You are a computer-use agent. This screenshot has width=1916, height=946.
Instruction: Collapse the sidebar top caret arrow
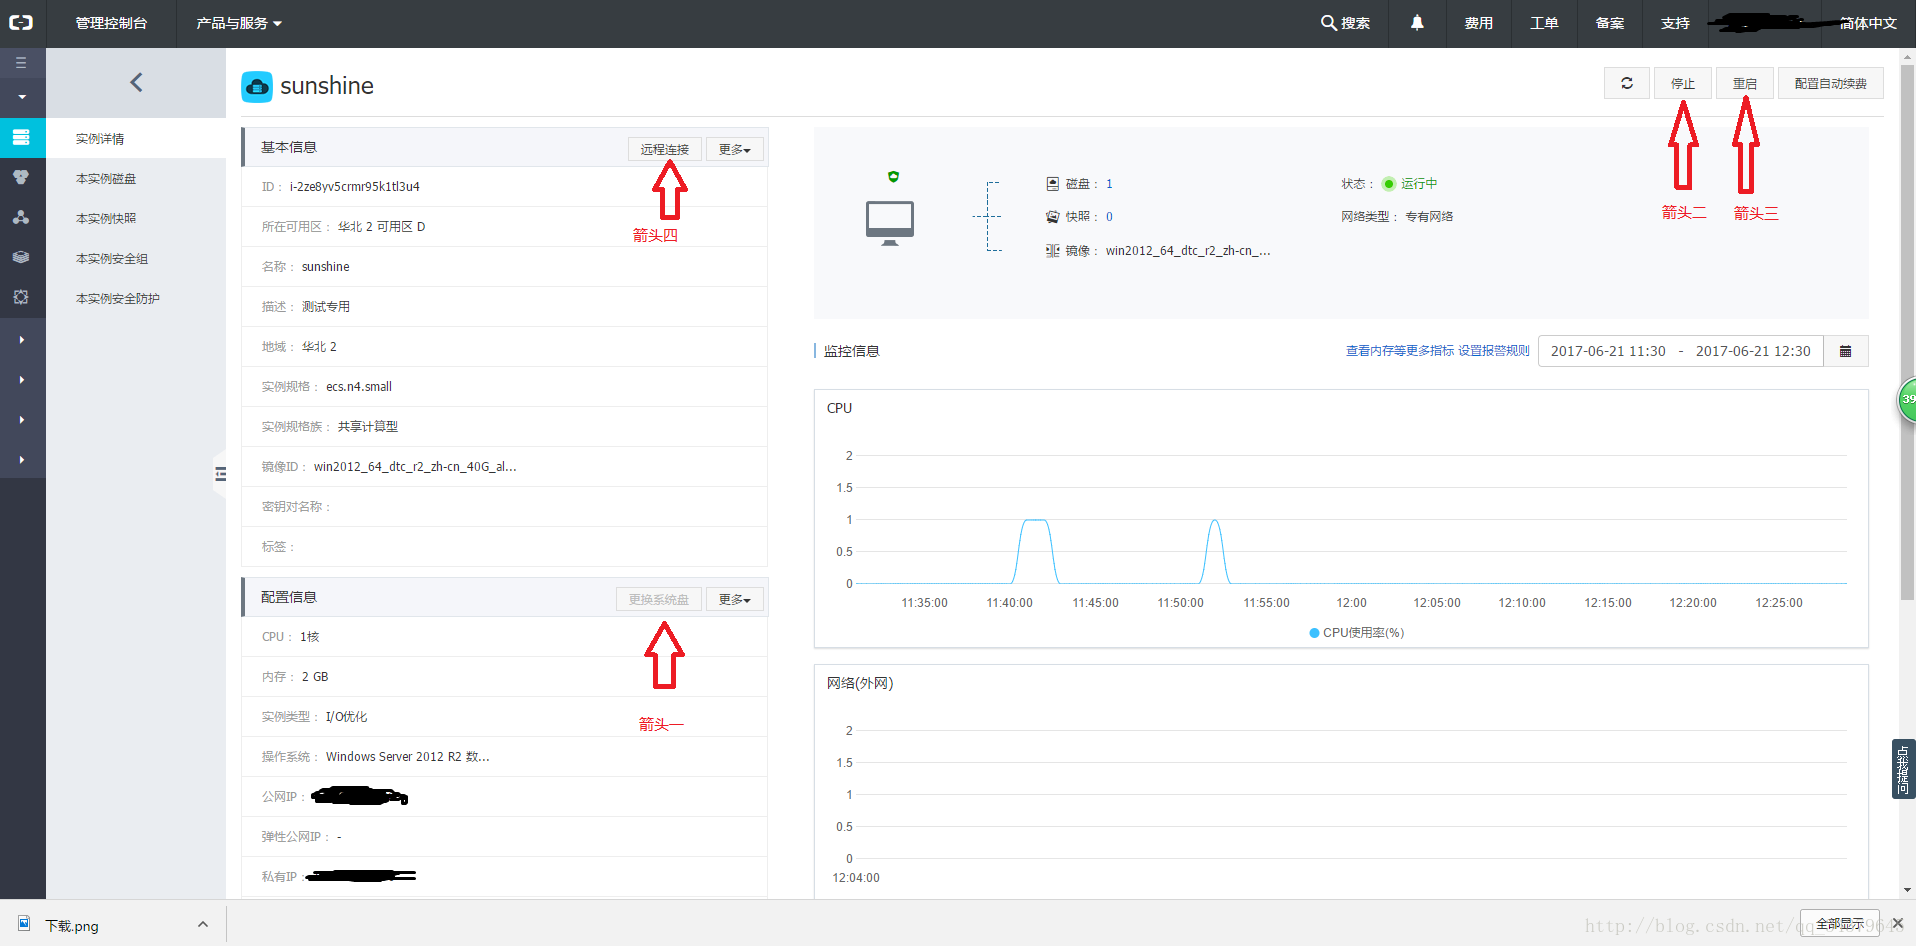click(22, 97)
